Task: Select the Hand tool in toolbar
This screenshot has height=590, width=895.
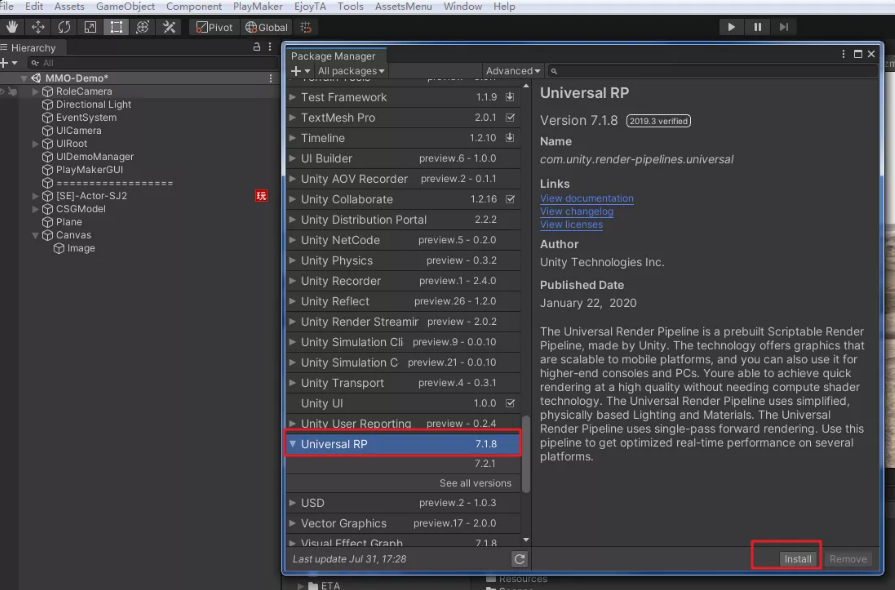Action: click(13, 27)
